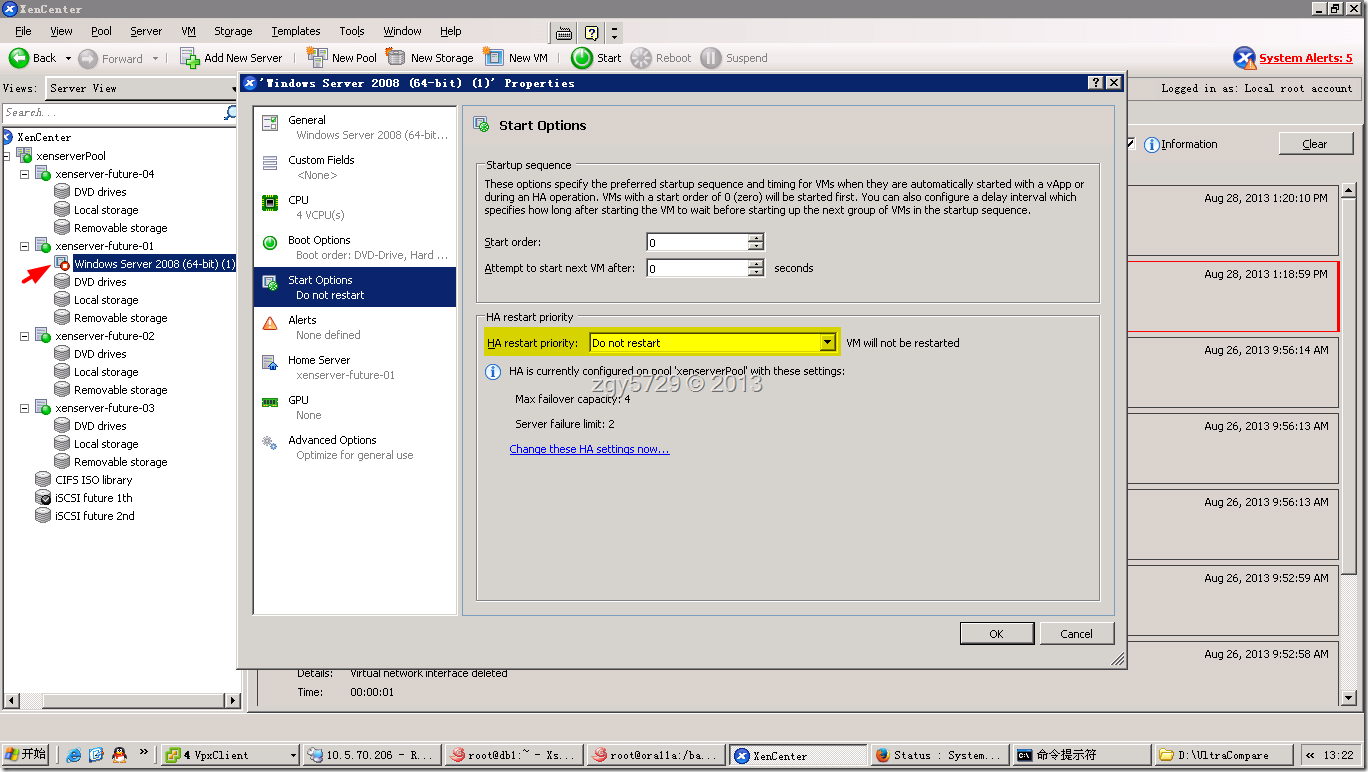Click the New Pool toolbar icon

pyautogui.click(x=317, y=58)
